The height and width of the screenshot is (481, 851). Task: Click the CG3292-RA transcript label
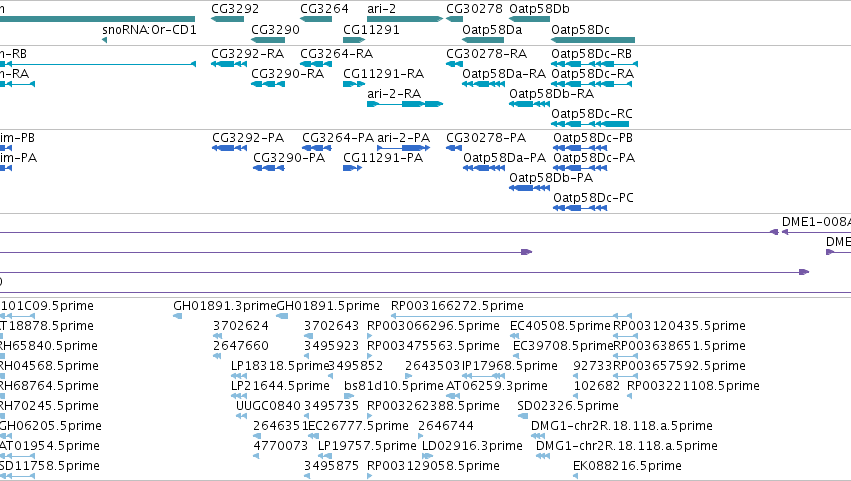247,54
